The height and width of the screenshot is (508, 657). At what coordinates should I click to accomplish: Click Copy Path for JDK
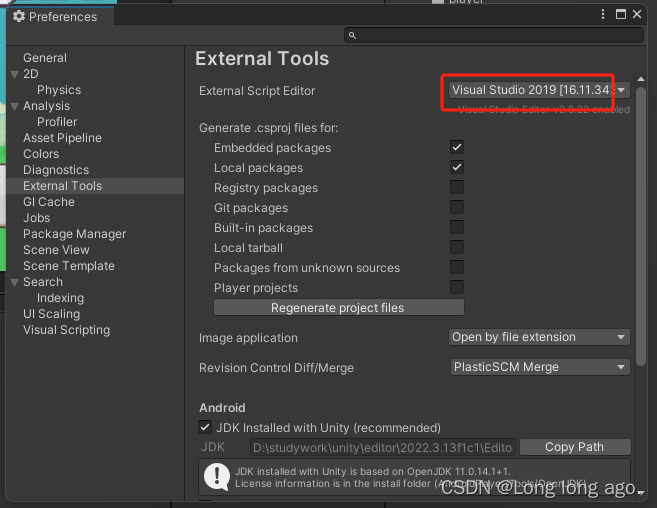(x=575, y=447)
